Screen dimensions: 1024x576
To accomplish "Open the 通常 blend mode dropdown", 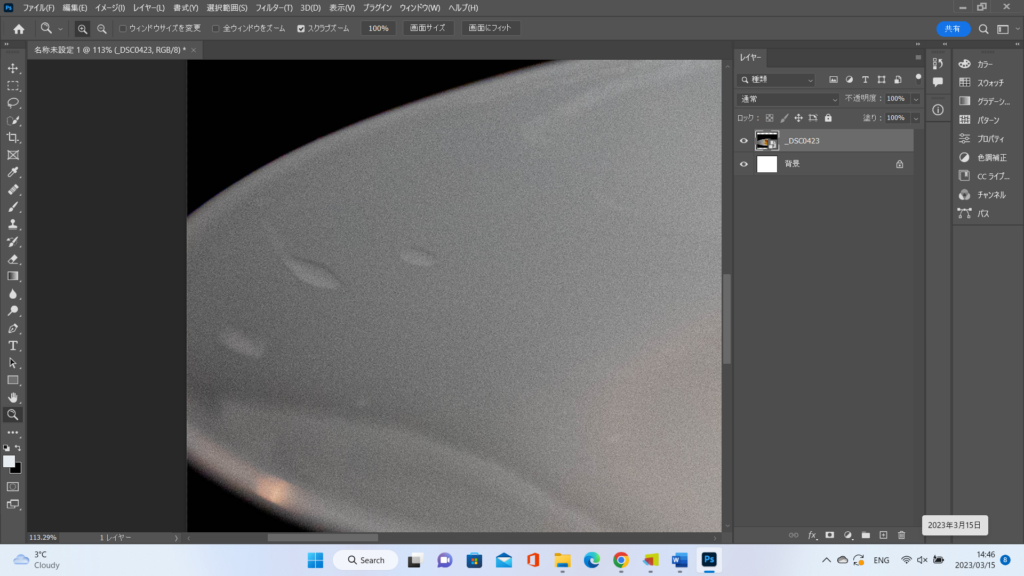I will [x=788, y=99].
